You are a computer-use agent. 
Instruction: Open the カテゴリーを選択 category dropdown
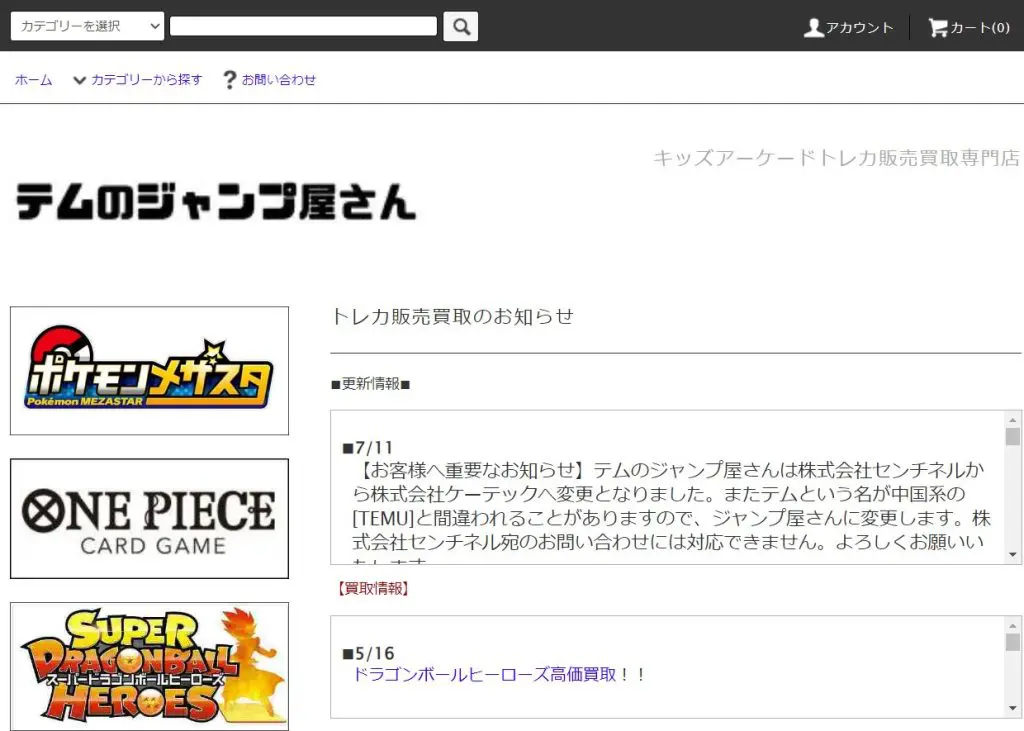tap(87, 26)
